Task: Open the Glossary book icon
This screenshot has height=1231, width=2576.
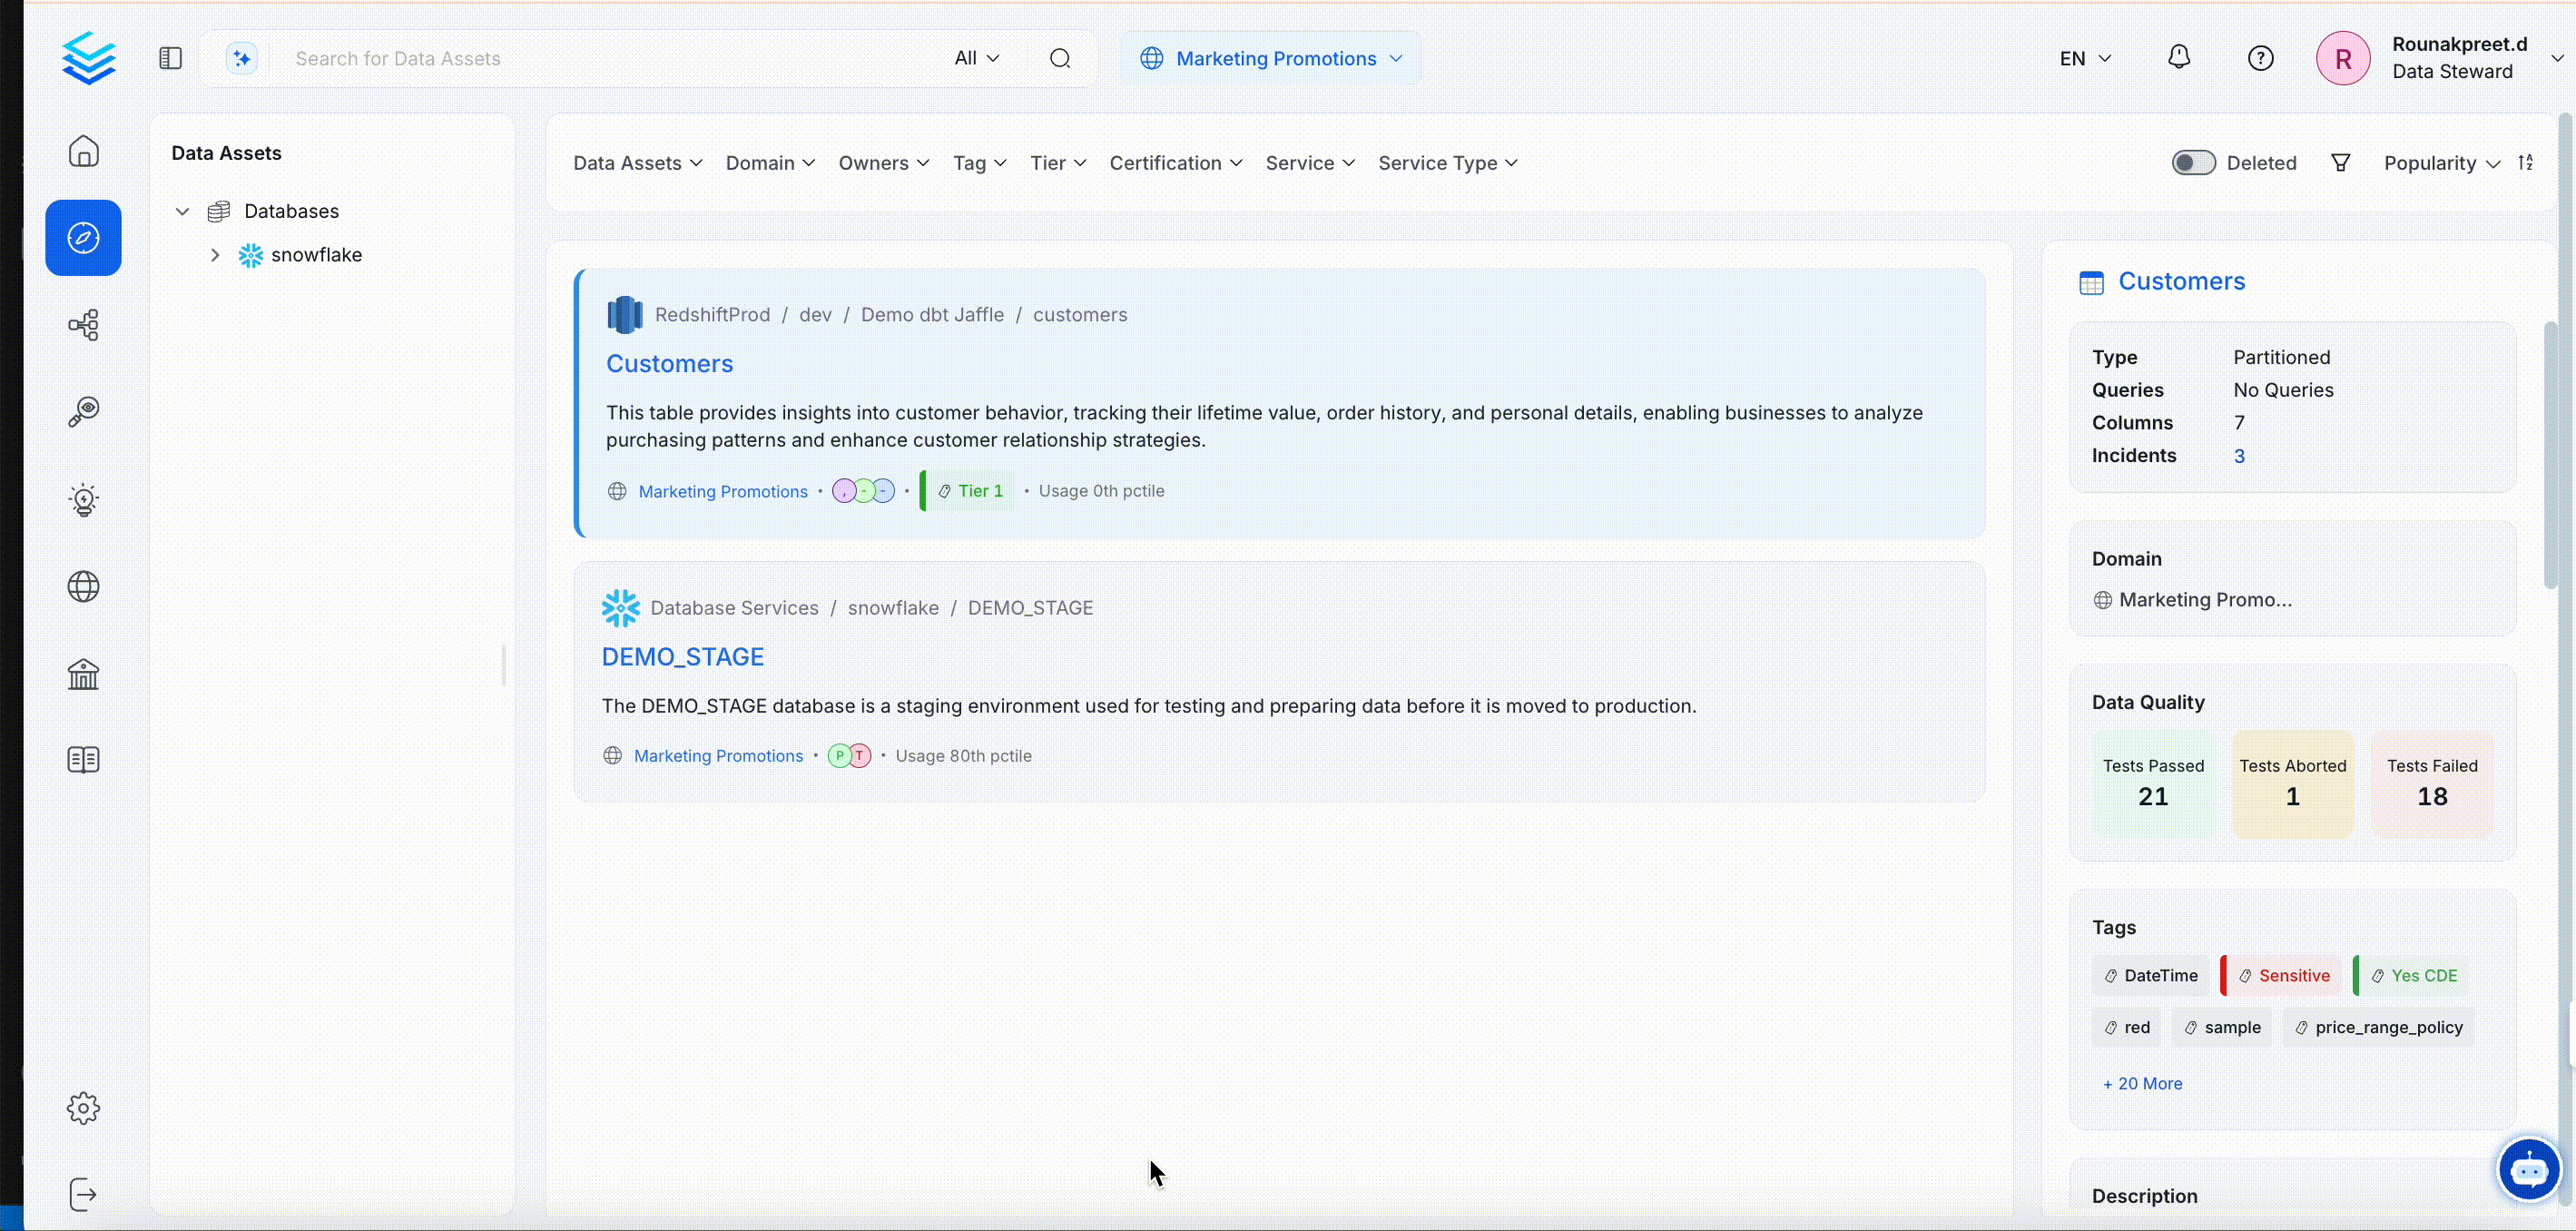Action: tap(83, 760)
